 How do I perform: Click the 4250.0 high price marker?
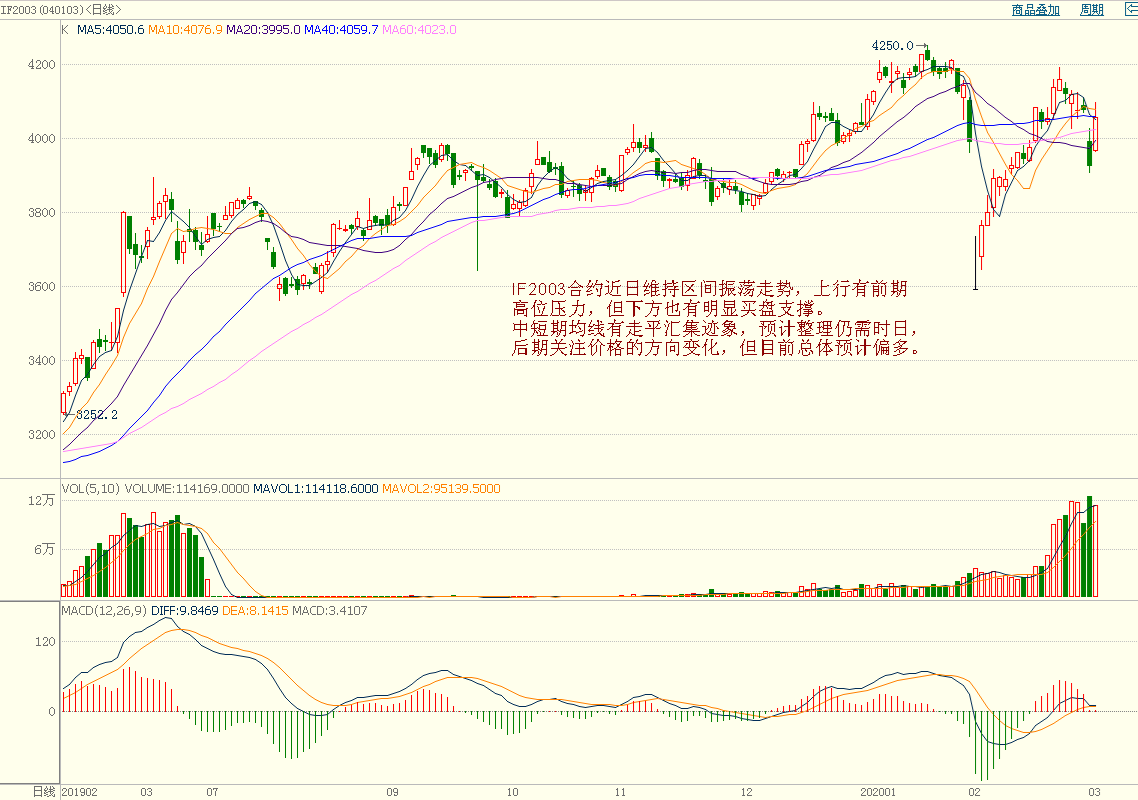[x=892, y=46]
